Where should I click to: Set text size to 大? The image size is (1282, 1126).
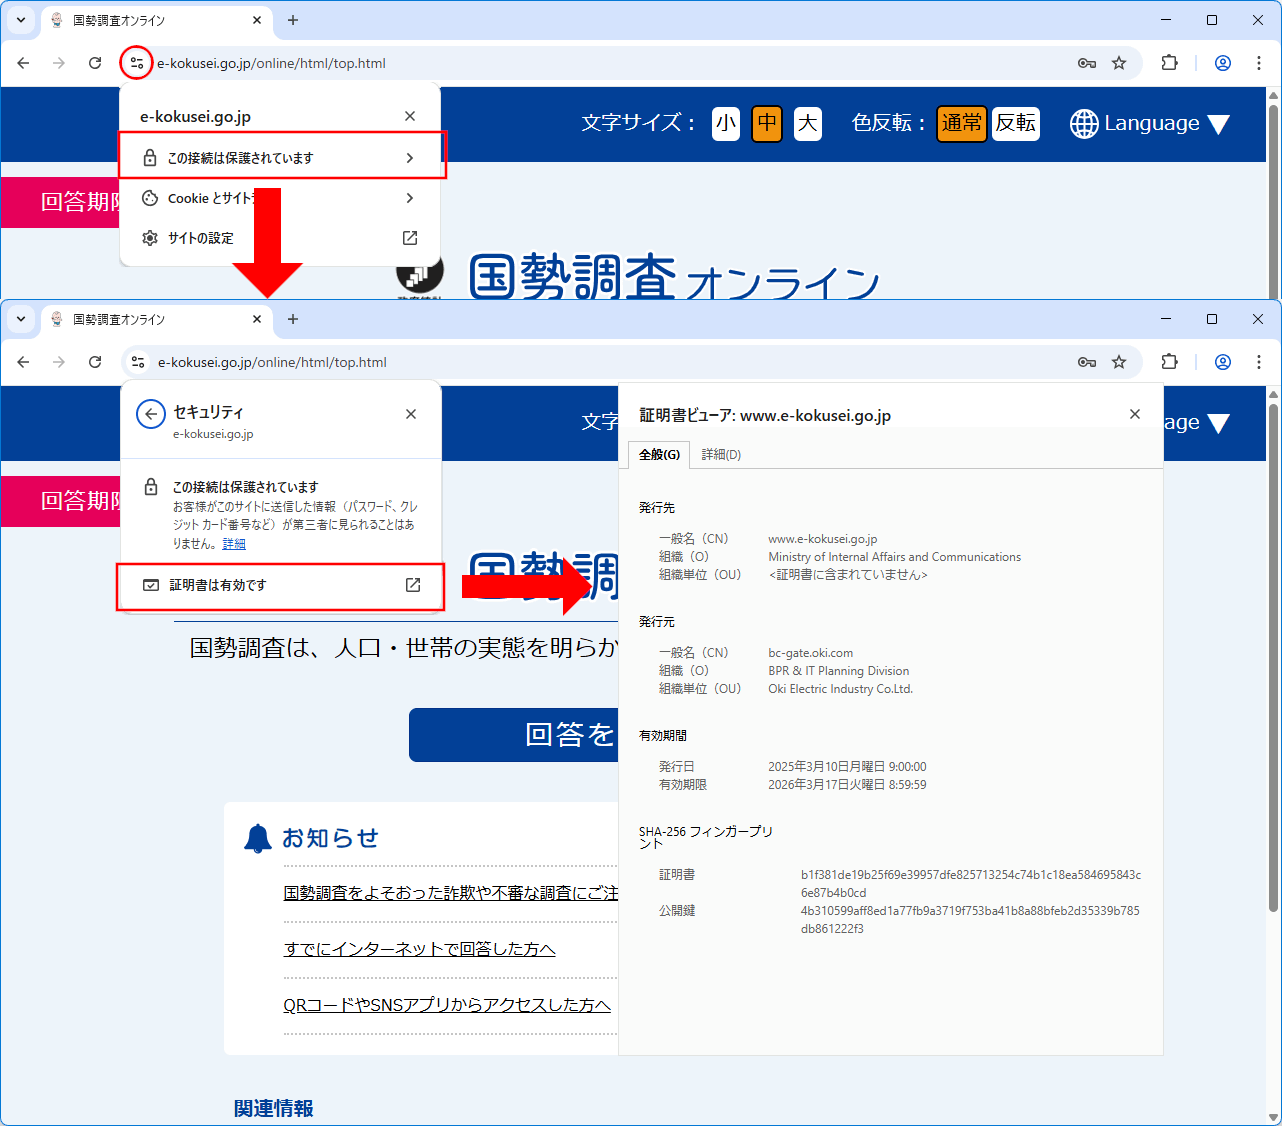pyautogui.click(x=808, y=124)
